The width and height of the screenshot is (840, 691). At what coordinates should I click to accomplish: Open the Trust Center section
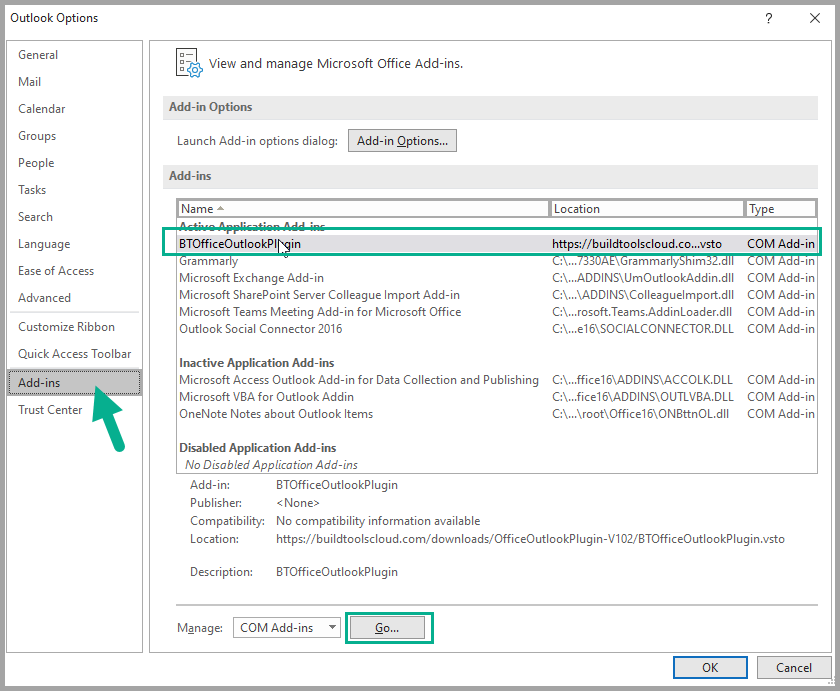pos(50,409)
